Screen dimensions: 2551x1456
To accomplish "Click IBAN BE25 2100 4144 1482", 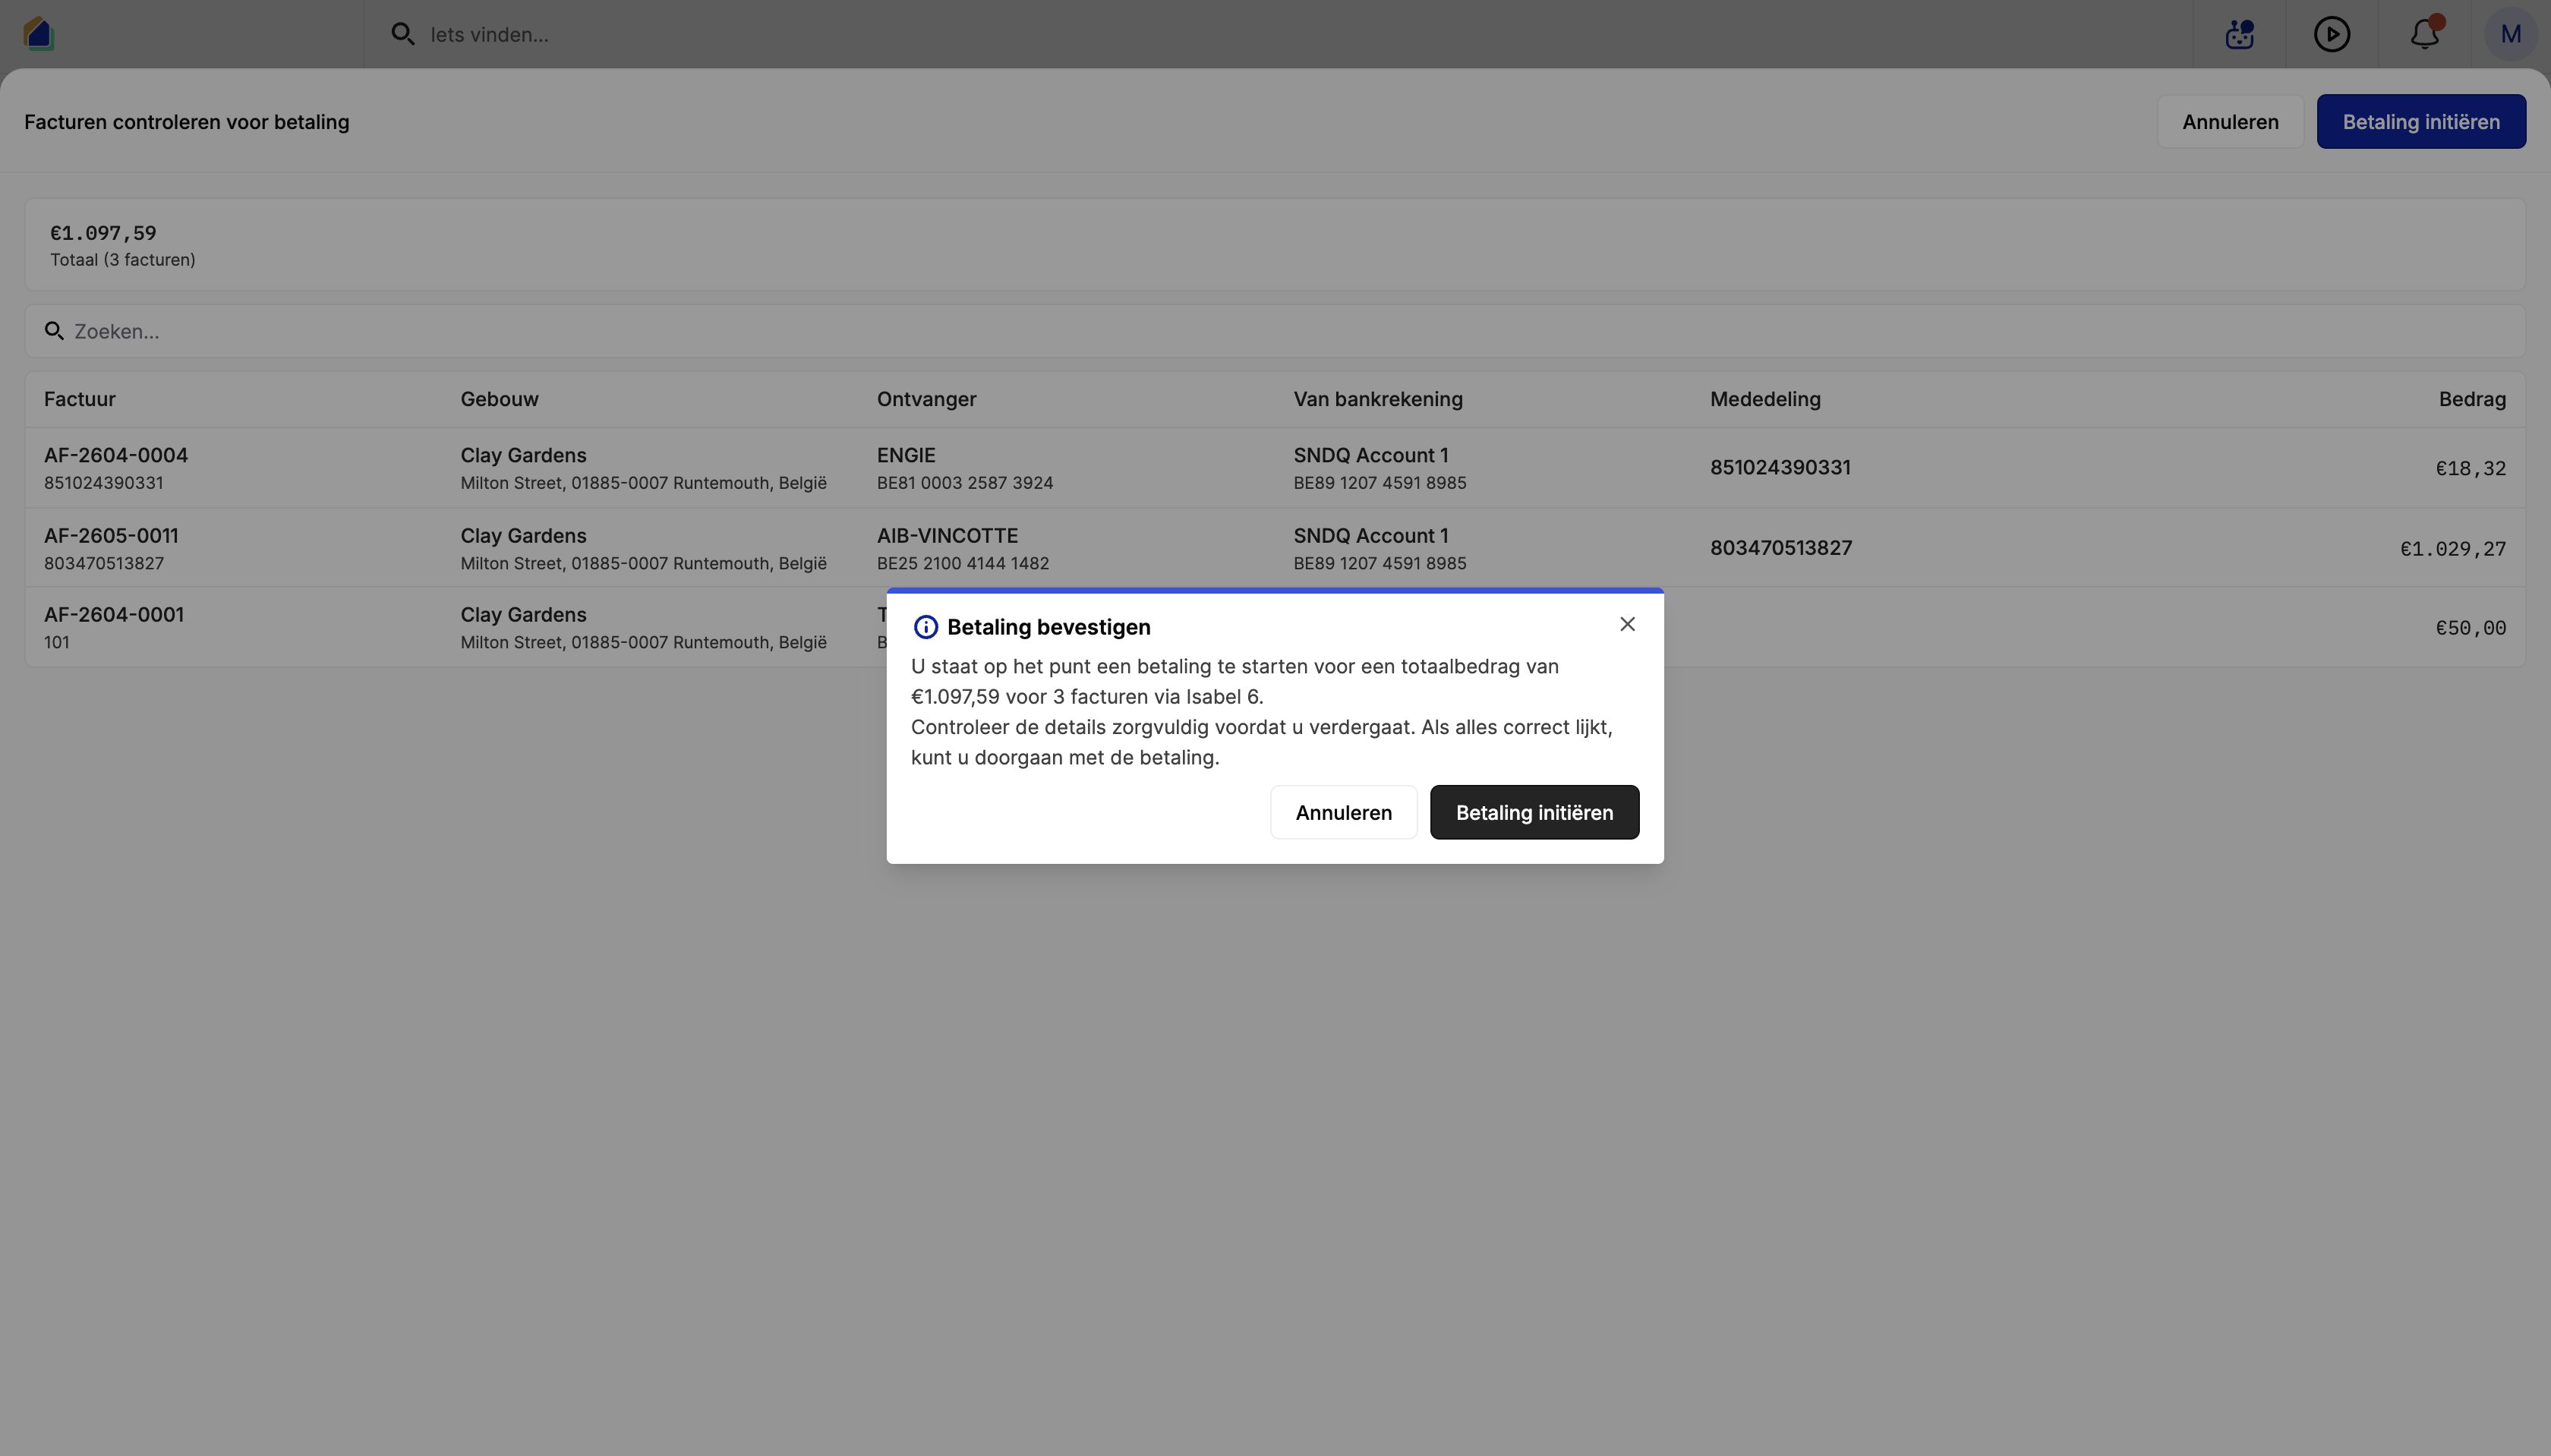I will (x=963, y=563).
